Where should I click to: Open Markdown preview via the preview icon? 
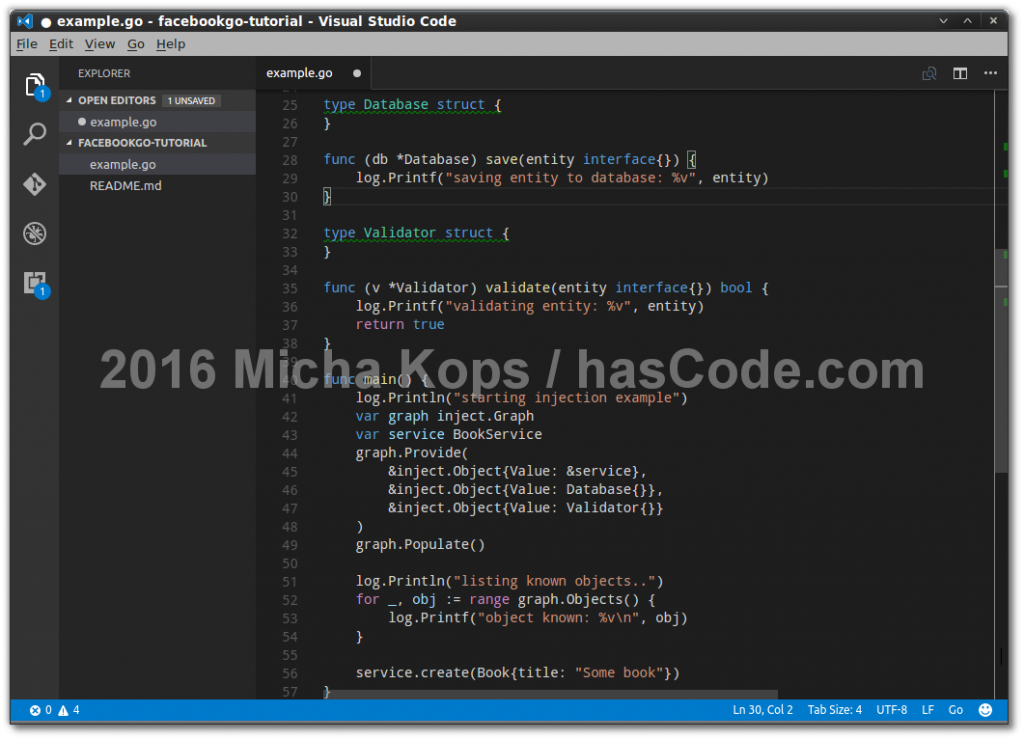tap(928, 73)
